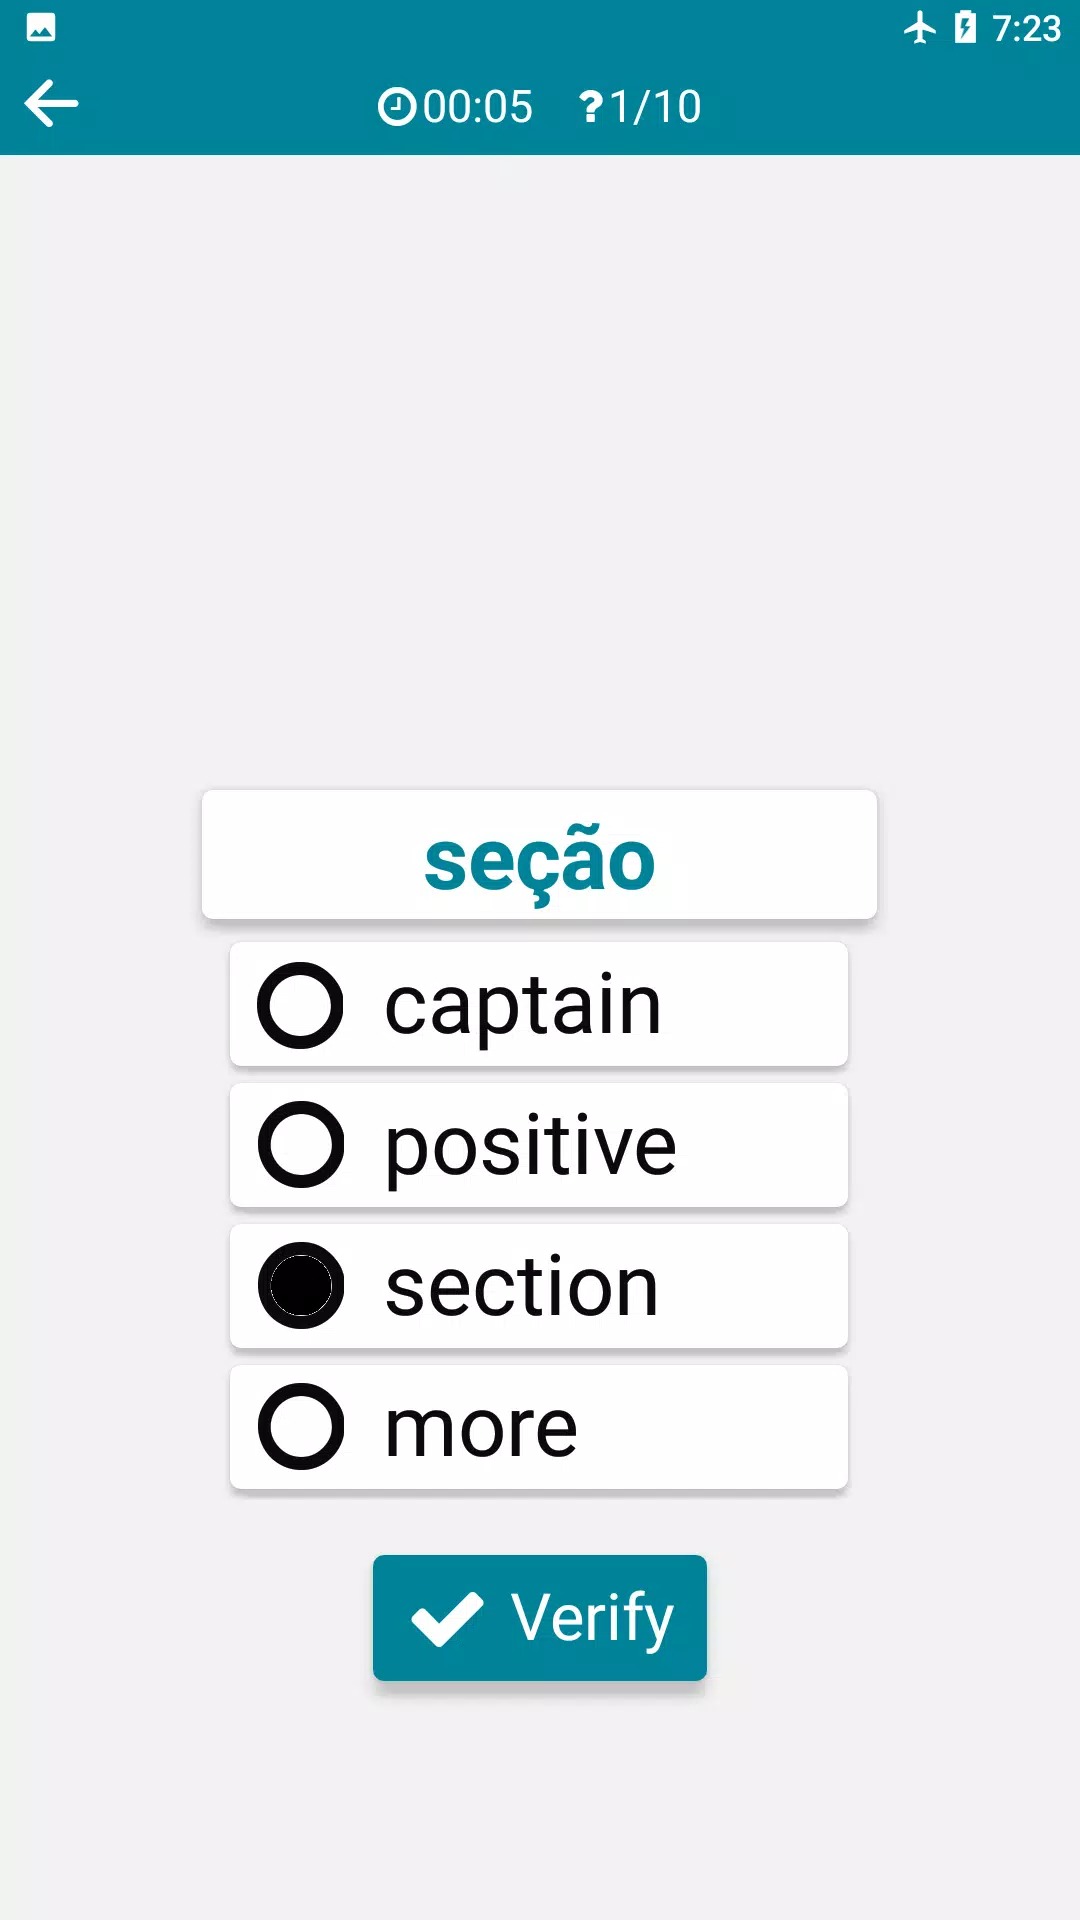1080x1920 pixels.
Task: Click the checkmark icon on Verify
Action: pos(447,1618)
